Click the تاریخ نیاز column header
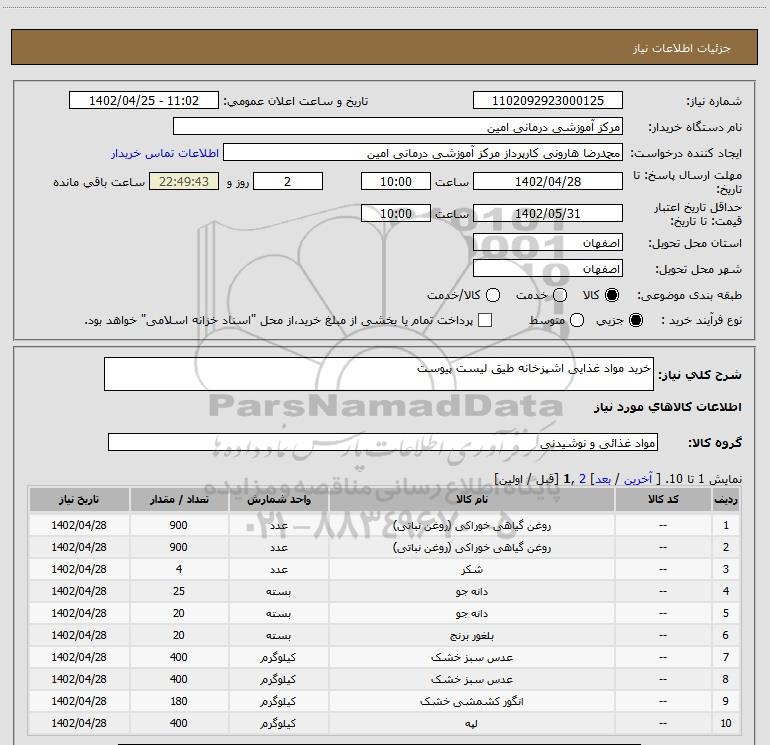This screenshot has height=745, width=770. pyautogui.click(x=79, y=499)
